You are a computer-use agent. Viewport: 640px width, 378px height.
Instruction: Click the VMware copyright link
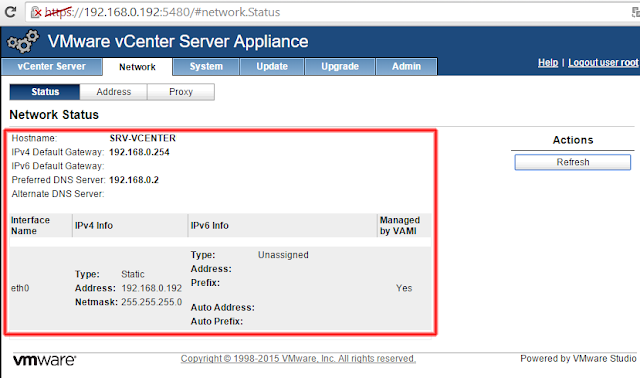pyautogui.click(x=298, y=358)
